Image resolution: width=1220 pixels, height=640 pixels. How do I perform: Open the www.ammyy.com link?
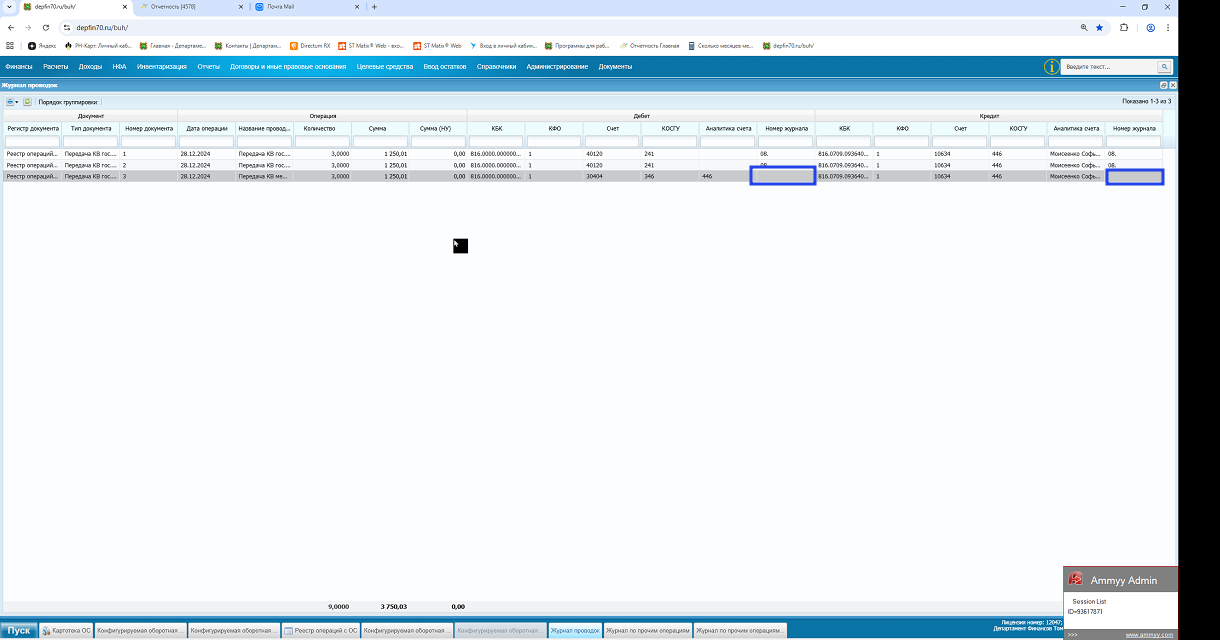click(x=1148, y=635)
